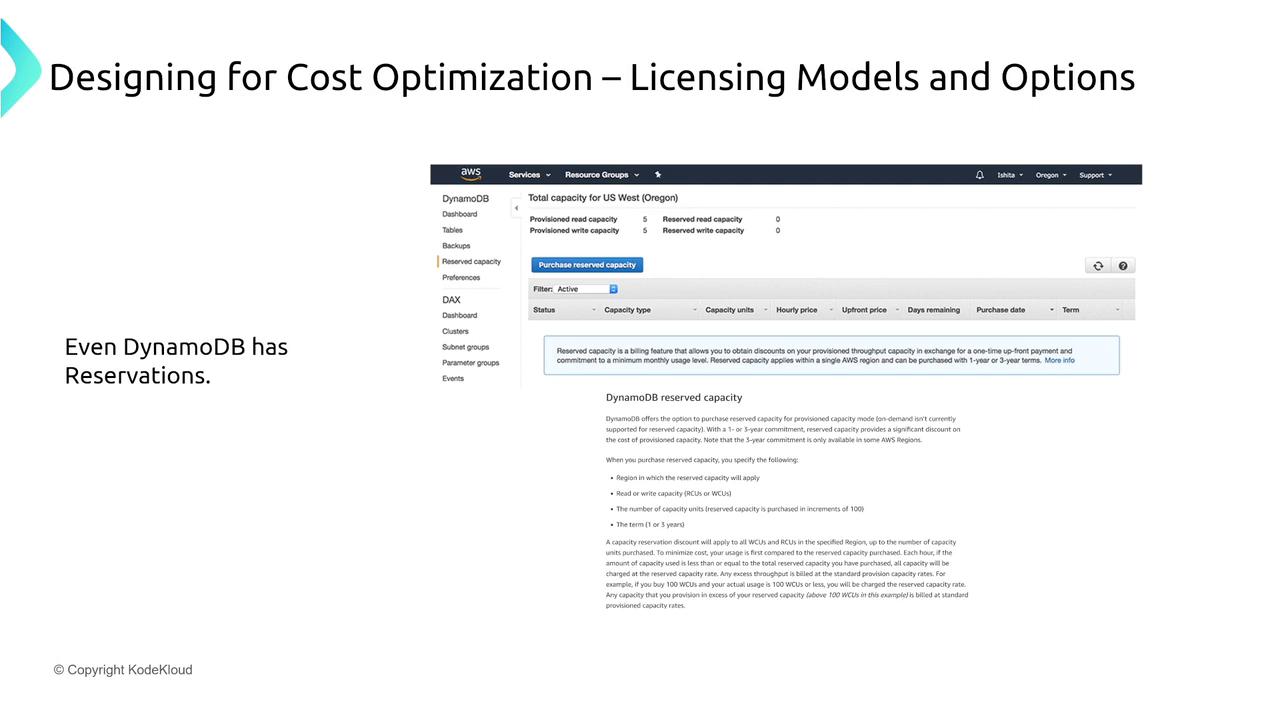Click the DynamoDB sidebar heading
The height and width of the screenshot is (720, 1280).
[x=466, y=198]
